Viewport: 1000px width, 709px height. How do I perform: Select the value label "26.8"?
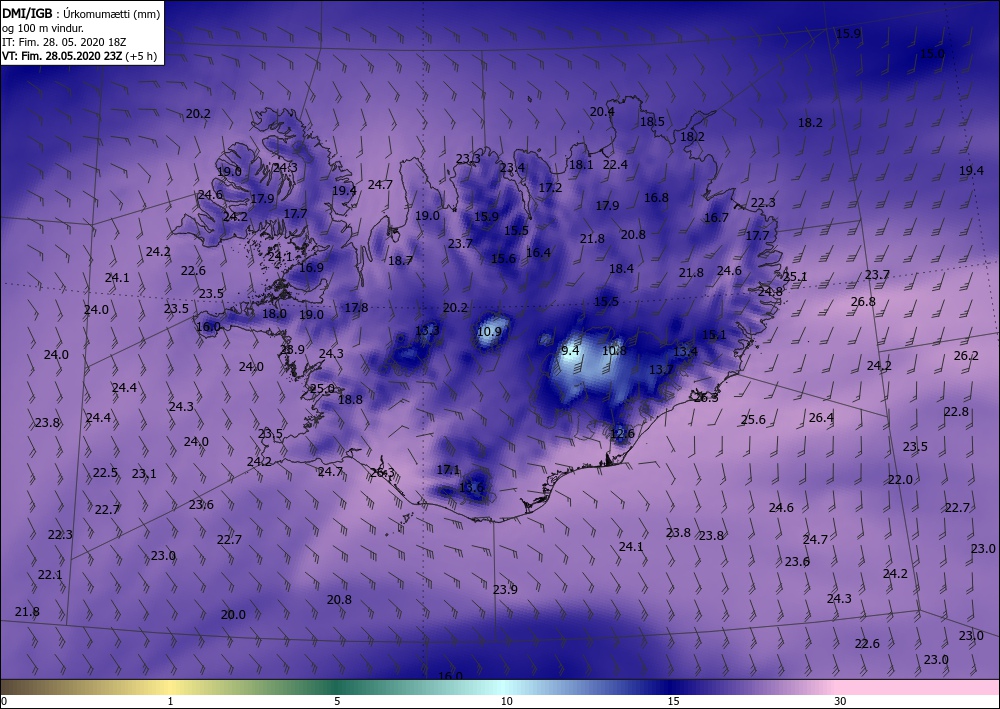tap(863, 302)
